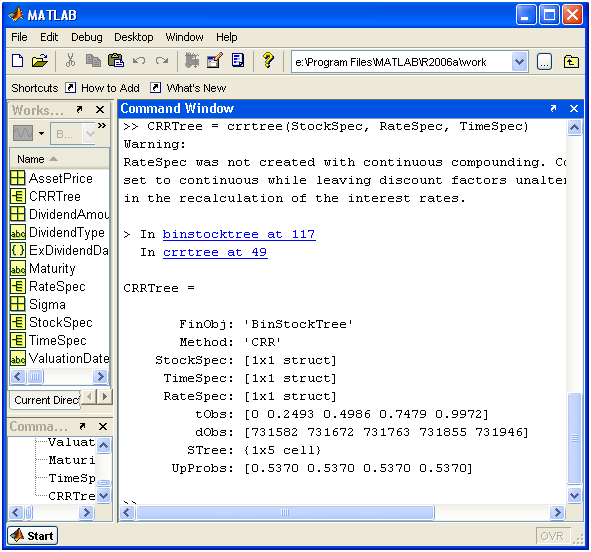Open file using the folder icon
Viewport: 591px width, 552px height.
[40, 61]
